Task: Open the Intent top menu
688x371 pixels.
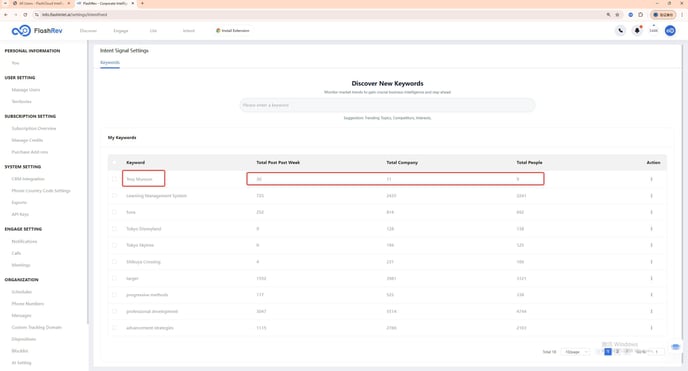Action: coord(189,31)
